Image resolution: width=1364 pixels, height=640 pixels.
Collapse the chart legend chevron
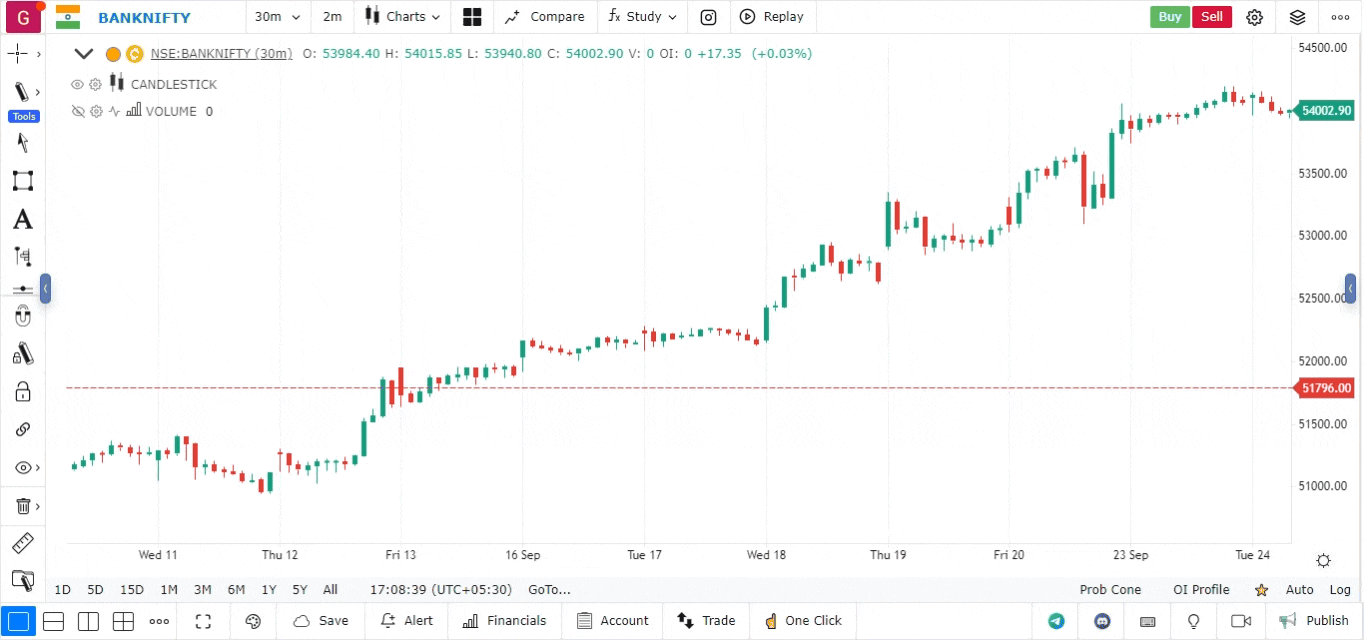coord(84,54)
